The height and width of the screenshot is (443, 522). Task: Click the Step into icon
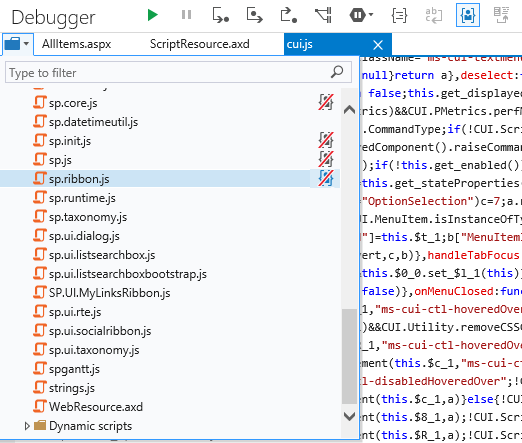[x=221, y=15]
